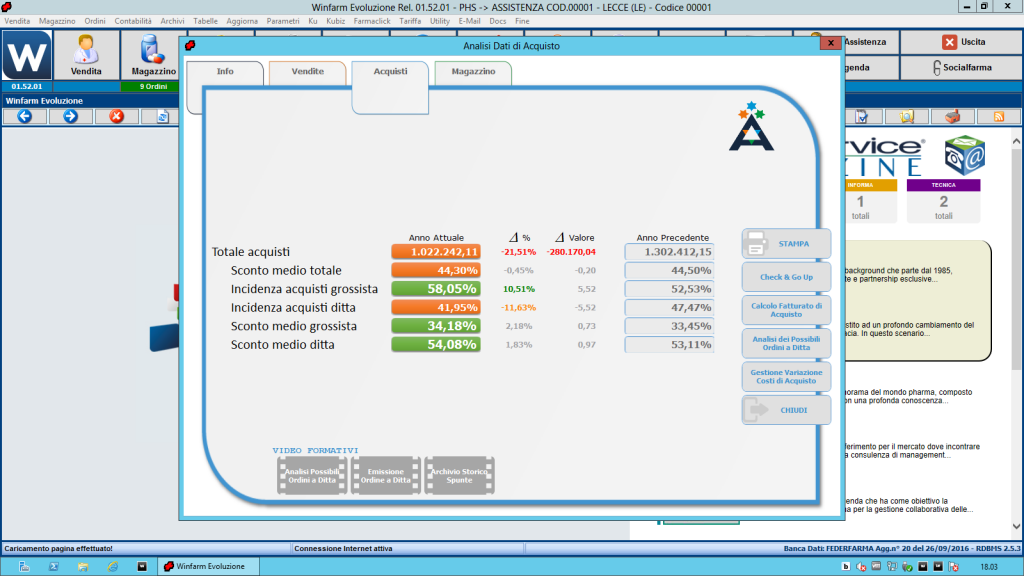Screen dimensions: 1024x576
Task: Open Analisi dei Possibili Ordini a Ditta
Action: (786, 344)
